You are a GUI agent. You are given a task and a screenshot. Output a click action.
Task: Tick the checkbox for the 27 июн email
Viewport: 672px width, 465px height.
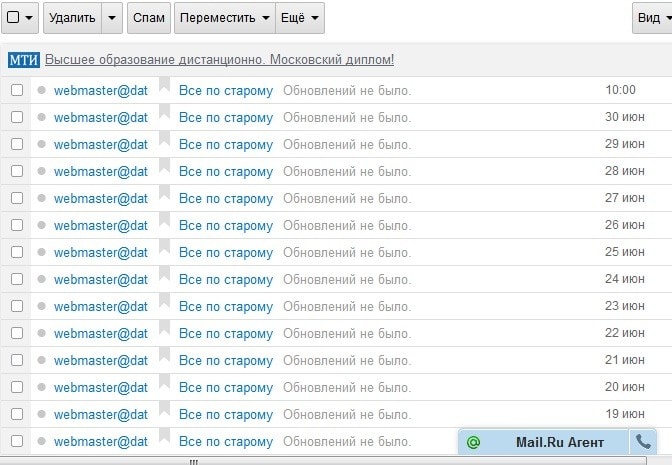click(x=17, y=198)
